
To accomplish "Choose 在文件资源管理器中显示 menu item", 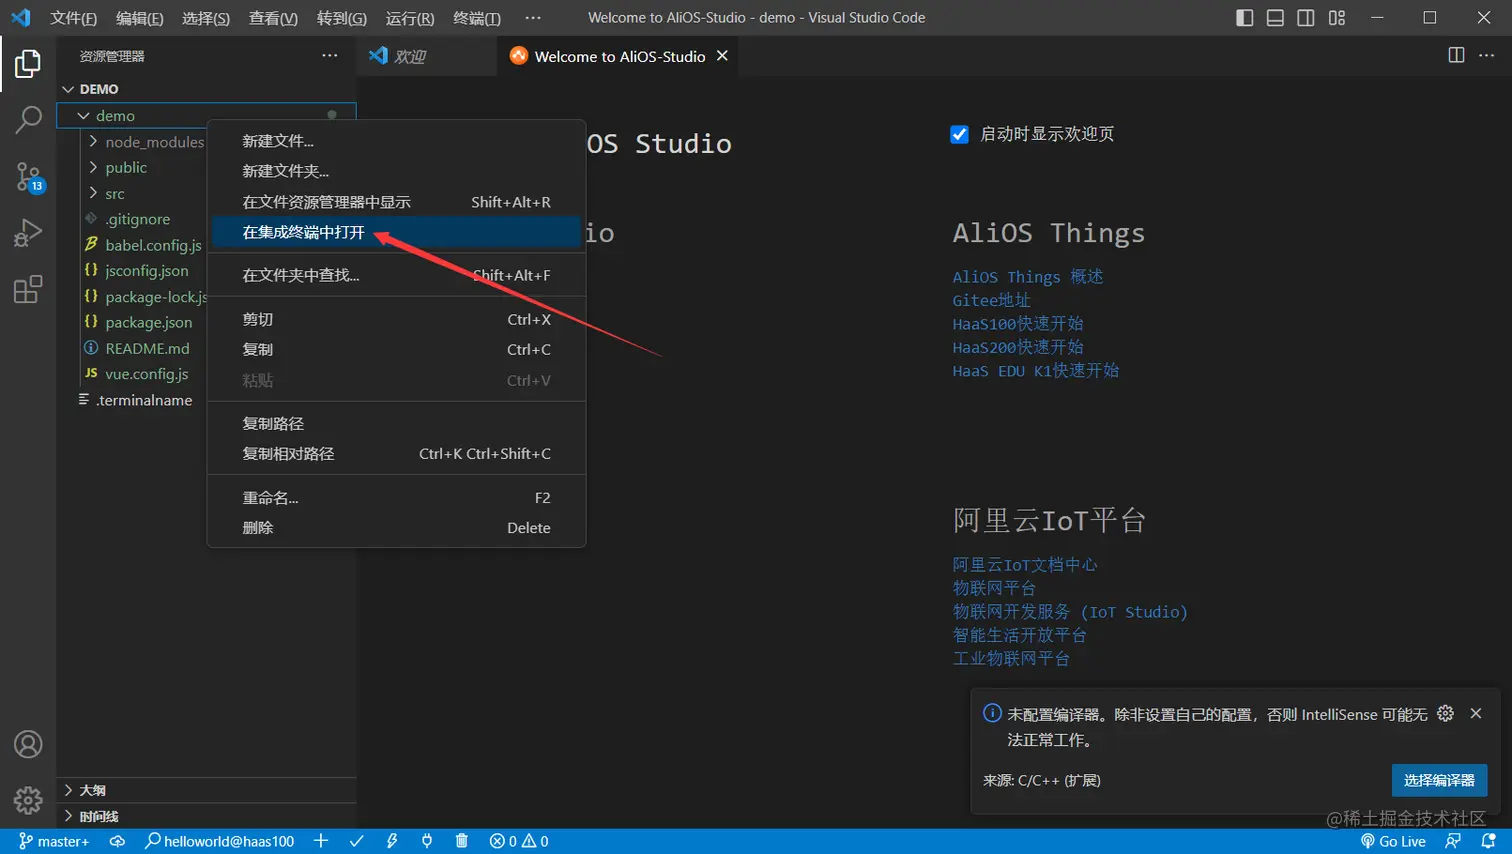I will point(396,202).
